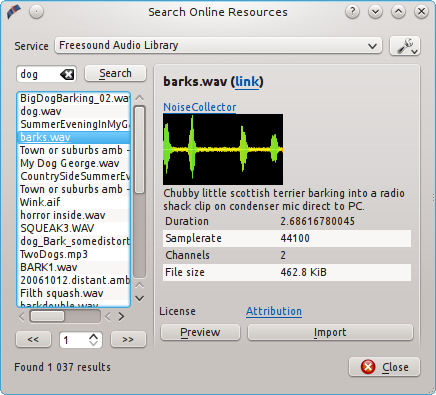This screenshot has width=436, height=395.
Task: Click the shade window down-arrow button
Action: click(375, 12)
